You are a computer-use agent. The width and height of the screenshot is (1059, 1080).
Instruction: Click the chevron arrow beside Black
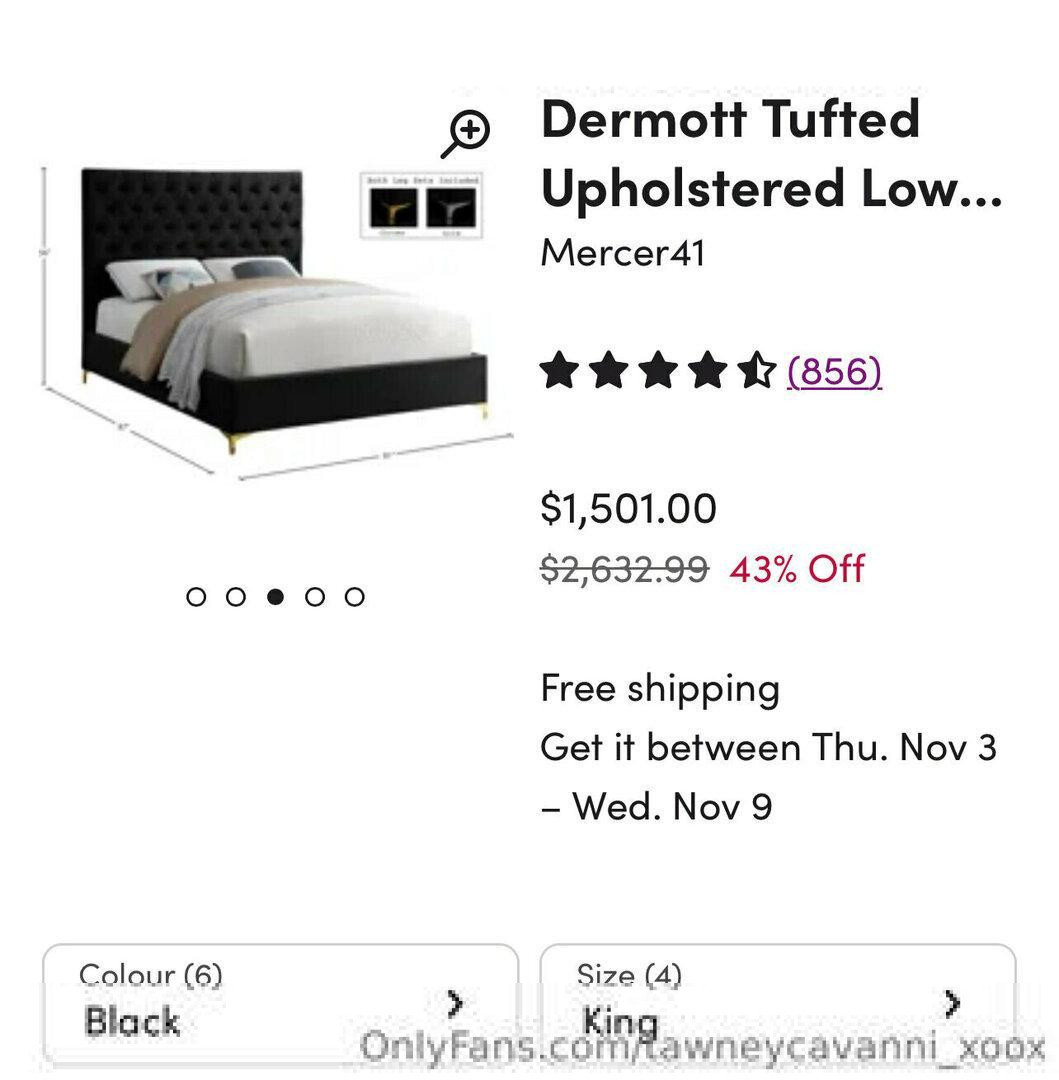455,1003
